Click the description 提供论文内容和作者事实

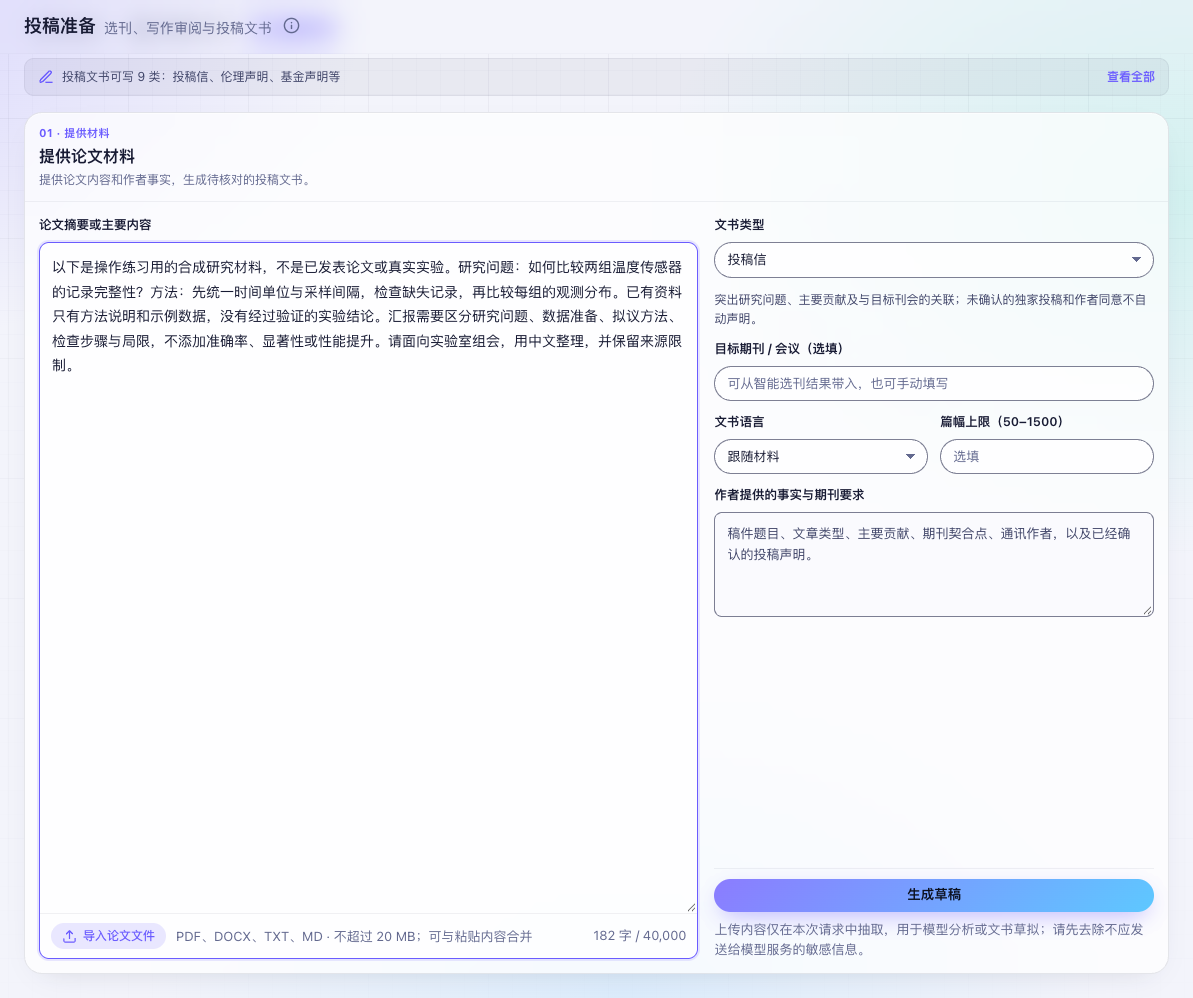pos(176,180)
